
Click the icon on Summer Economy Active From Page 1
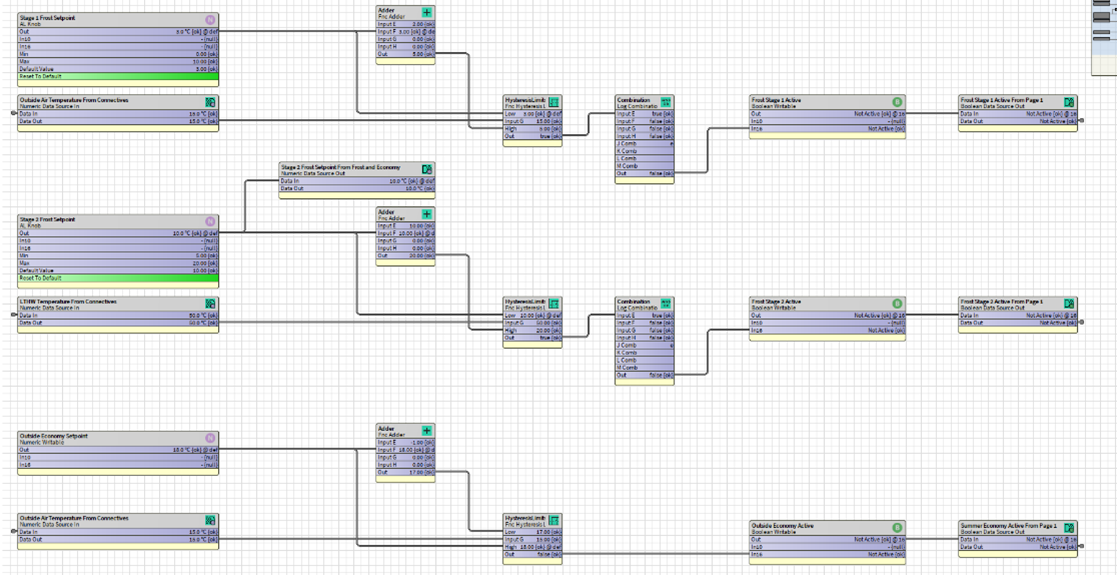coord(1069,527)
